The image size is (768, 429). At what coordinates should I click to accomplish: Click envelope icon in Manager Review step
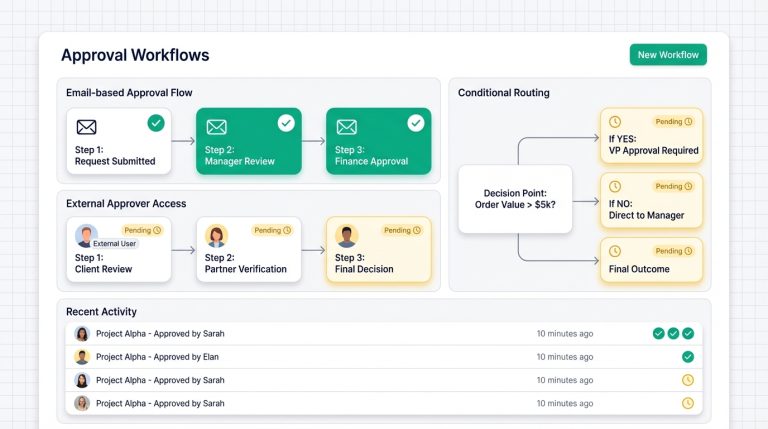pyautogui.click(x=216, y=127)
